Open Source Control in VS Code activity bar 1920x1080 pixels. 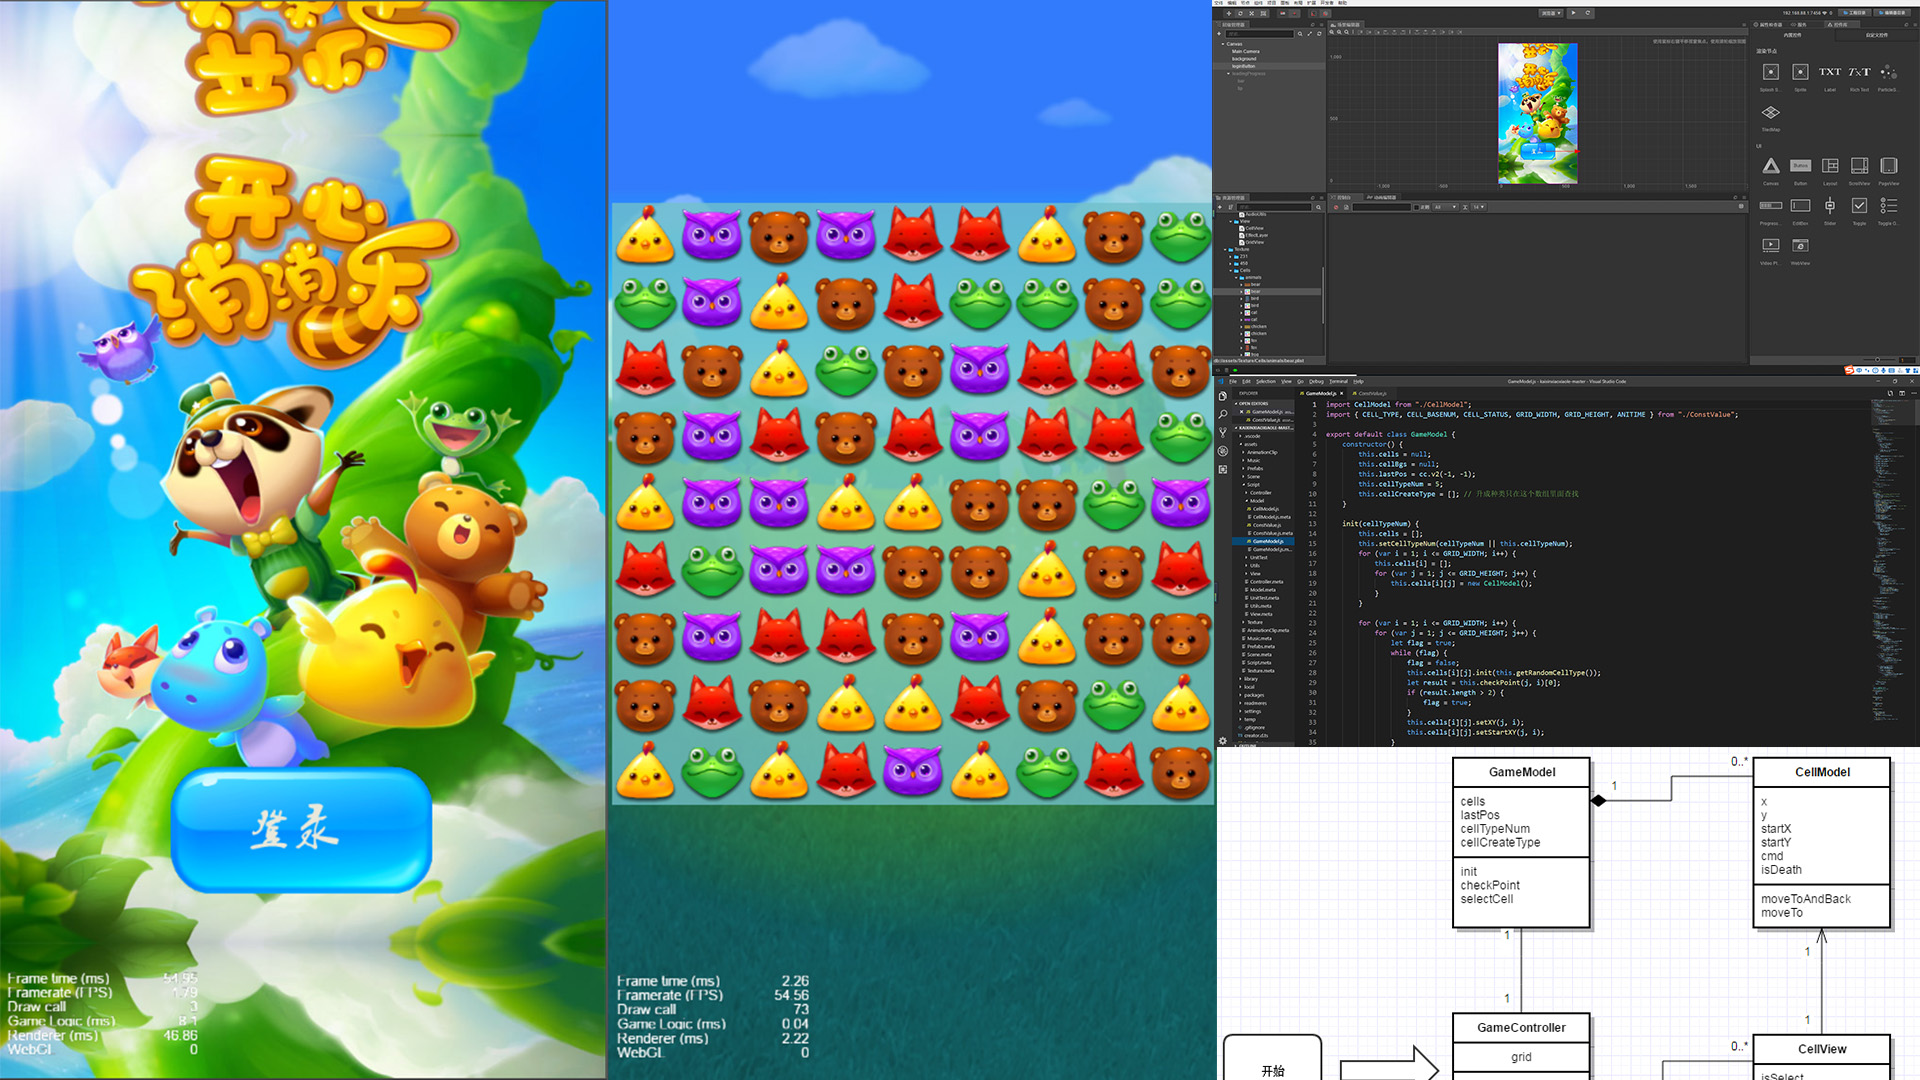1223,432
